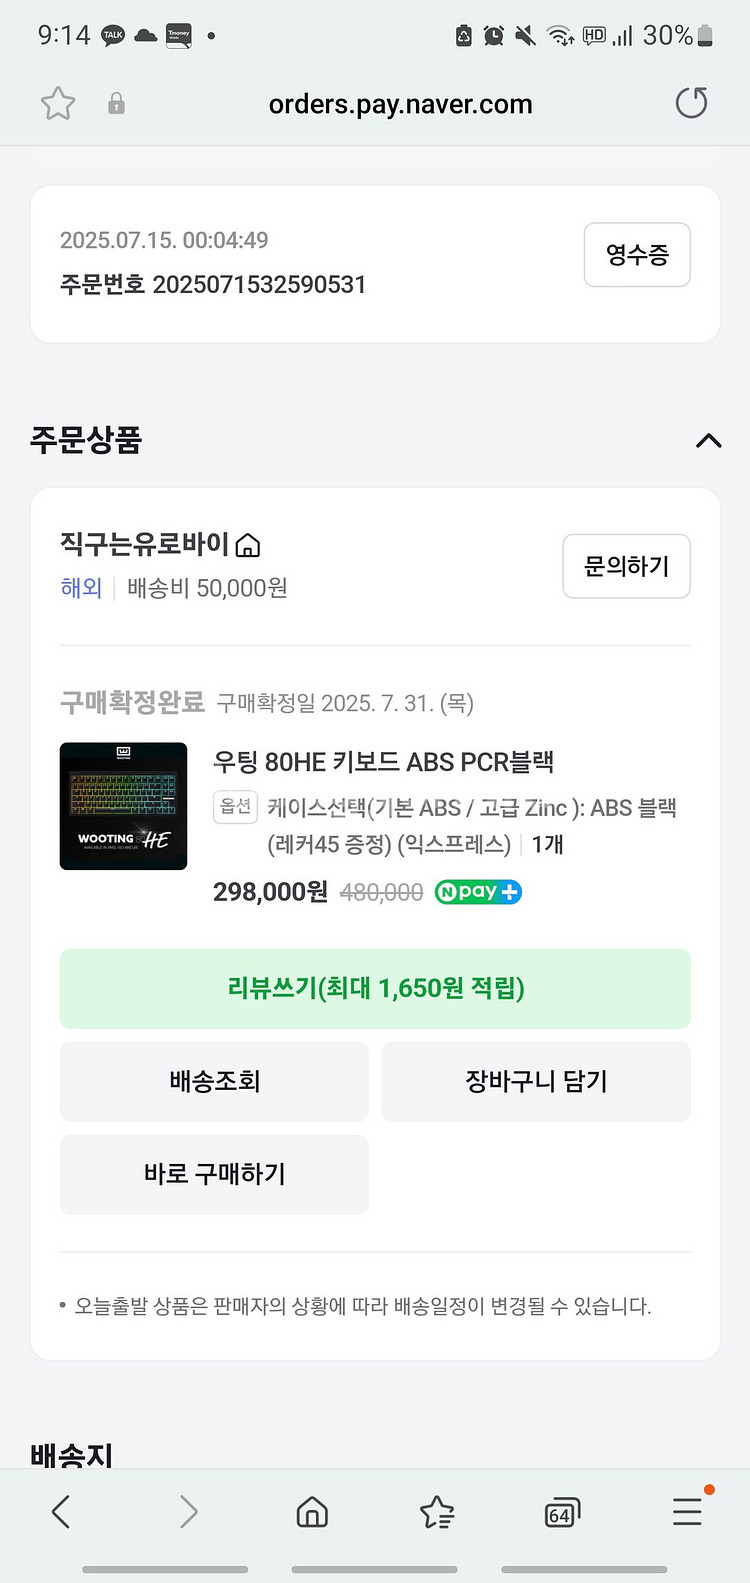Open the tab switcher showing 64 tabs
The height and width of the screenshot is (1583, 750).
point(562,1513)
